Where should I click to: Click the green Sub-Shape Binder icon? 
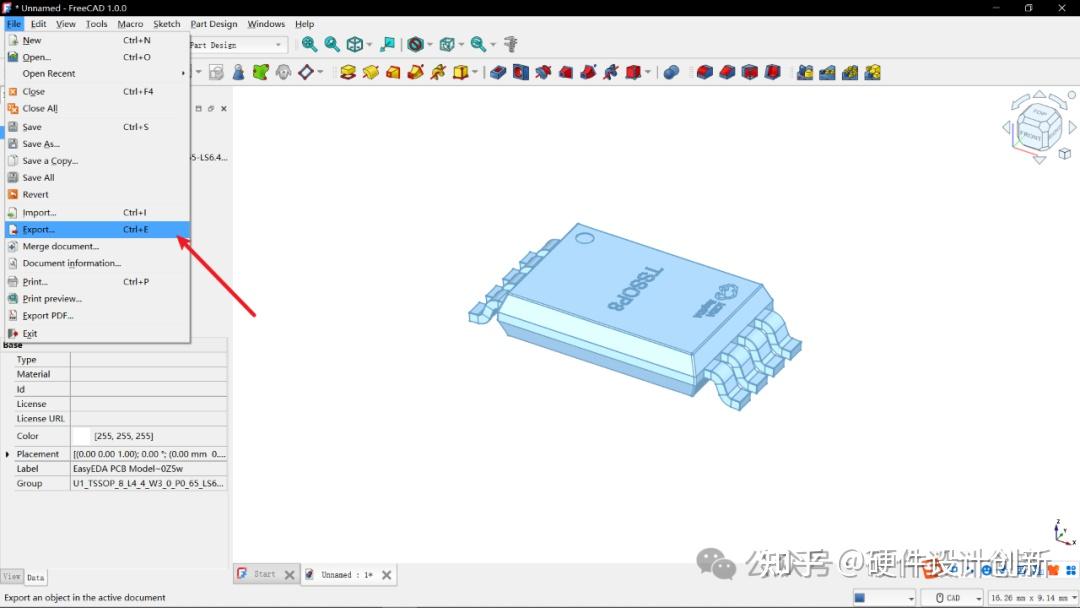coord(260,72)
